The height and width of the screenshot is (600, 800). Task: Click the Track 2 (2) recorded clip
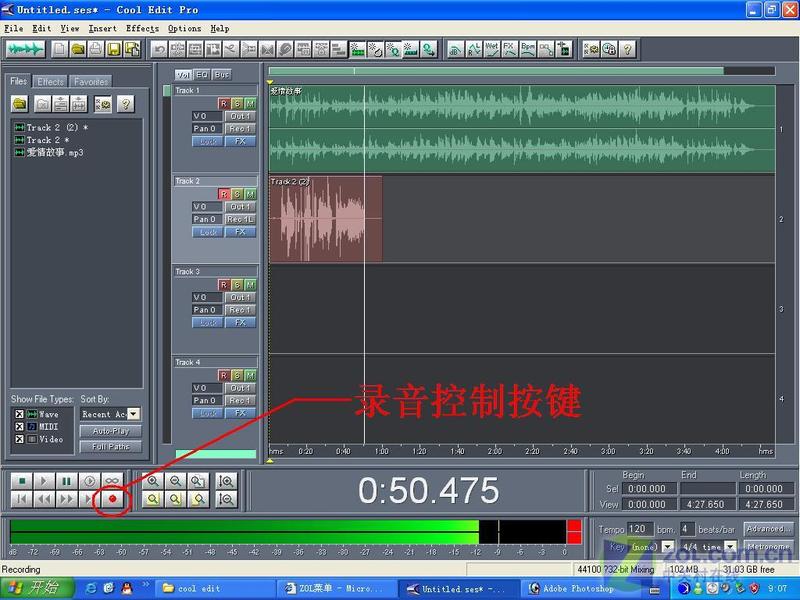(x=326, y=219)
